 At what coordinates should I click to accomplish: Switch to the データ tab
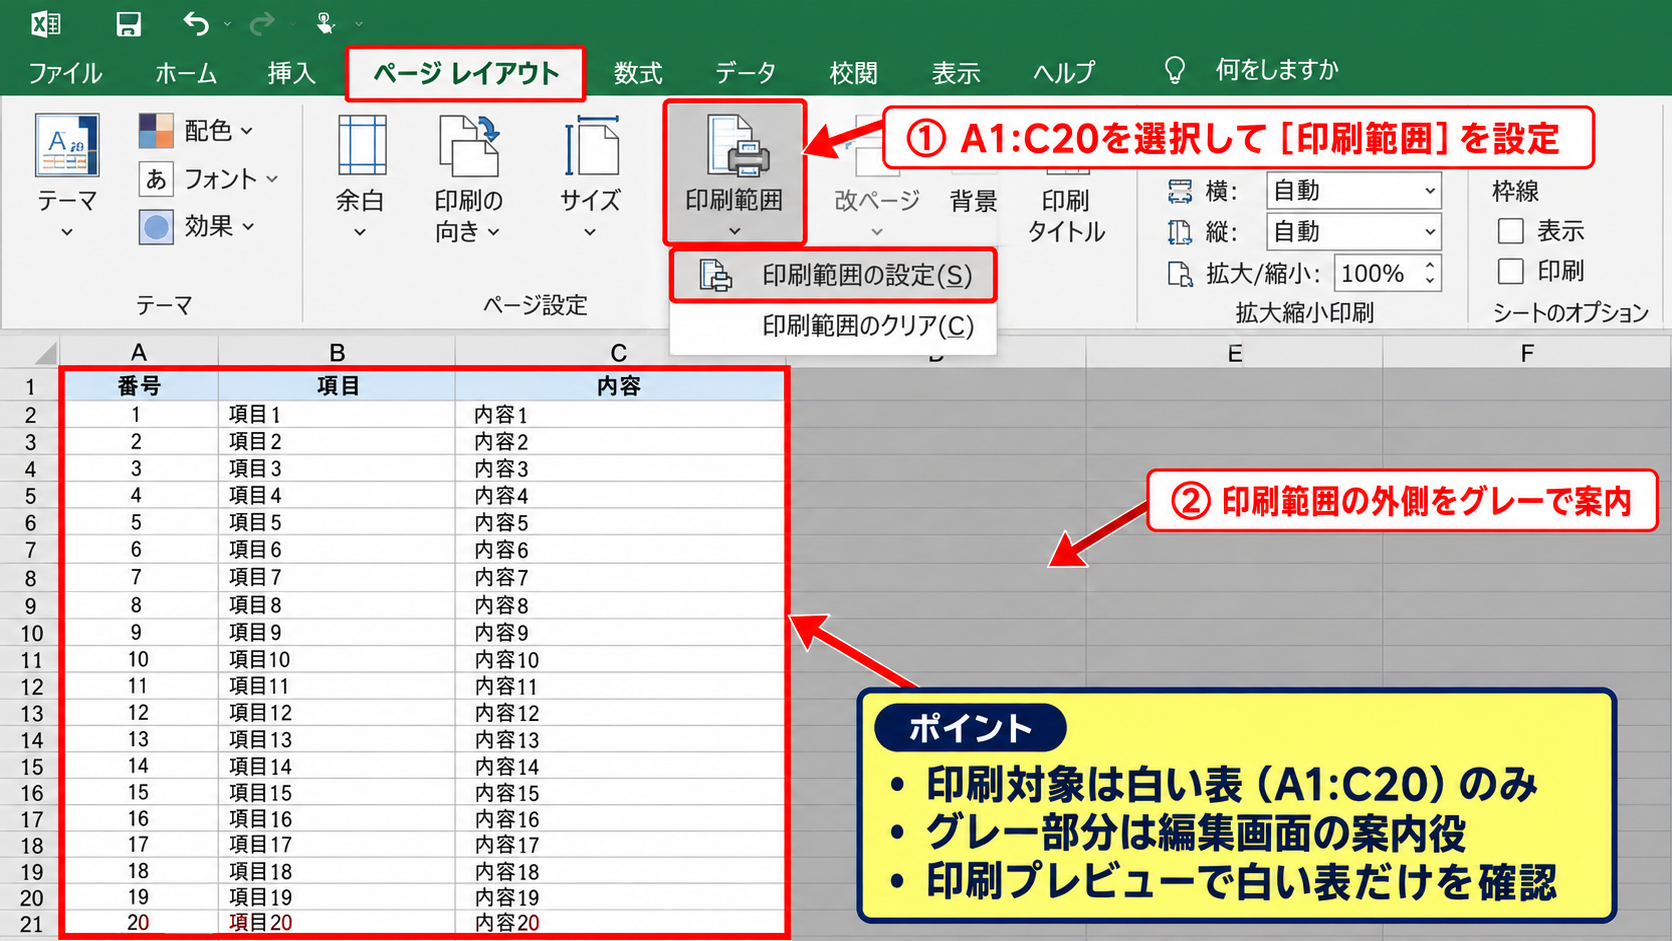point(746,73)
